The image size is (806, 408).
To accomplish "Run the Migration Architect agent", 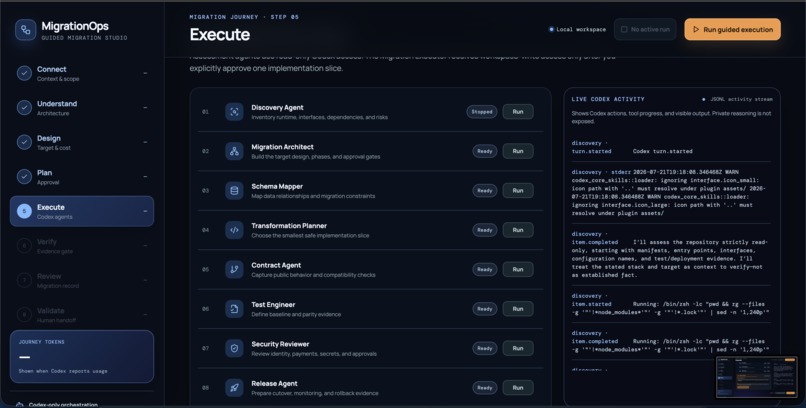I will point(518,151).
